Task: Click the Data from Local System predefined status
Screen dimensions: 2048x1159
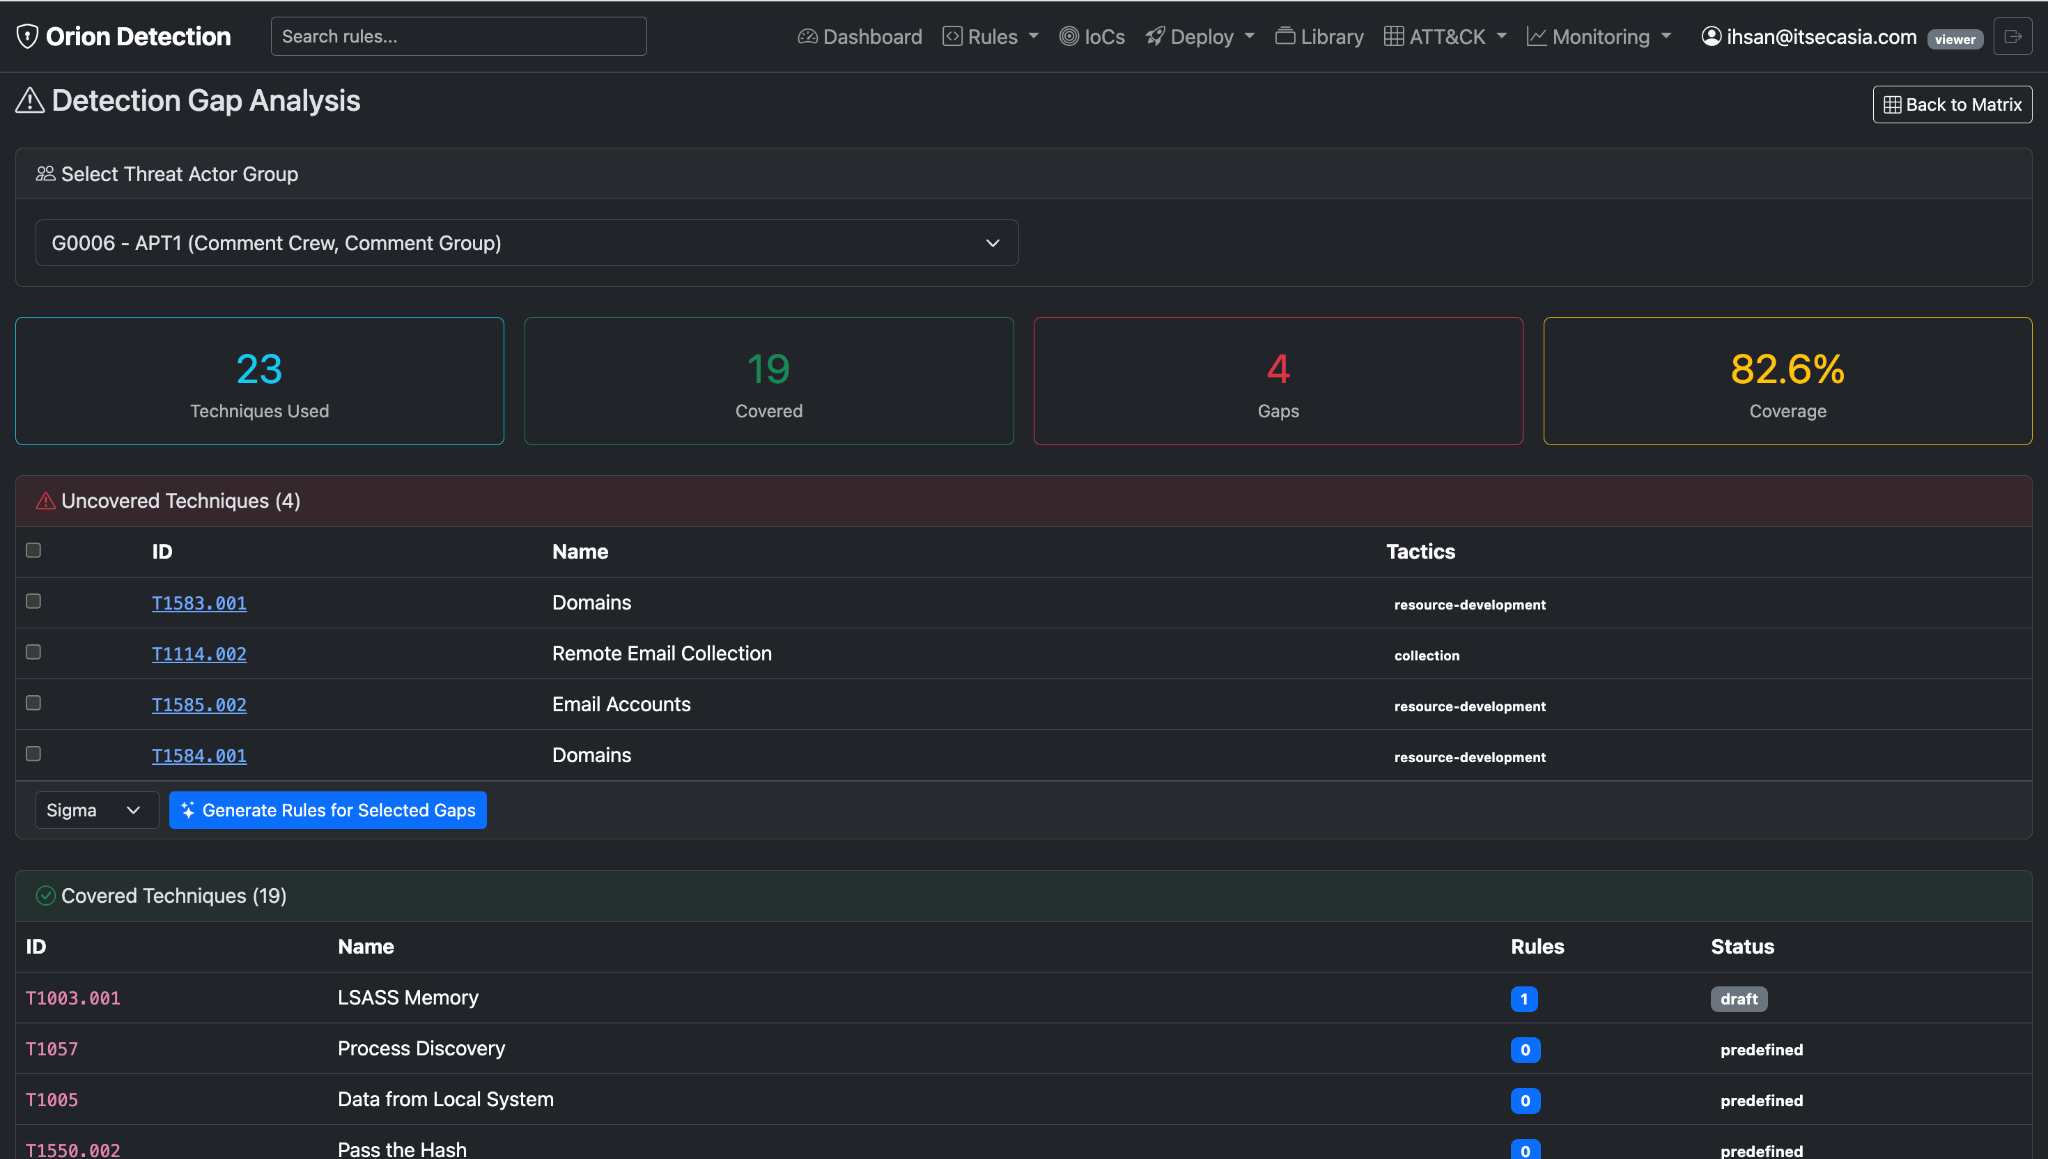Action: [1761, 1101]
